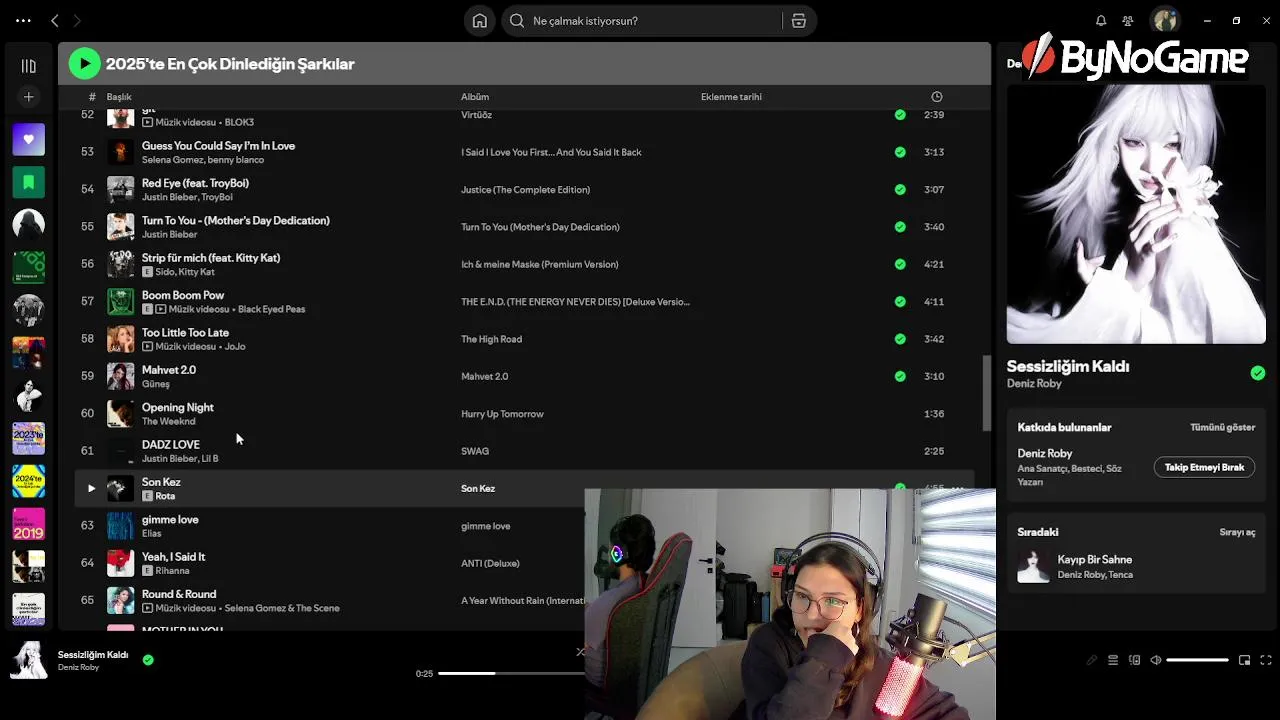Select track Opening Night
Viewport: 1280px width, 720px height.
(x=177, y=408)
